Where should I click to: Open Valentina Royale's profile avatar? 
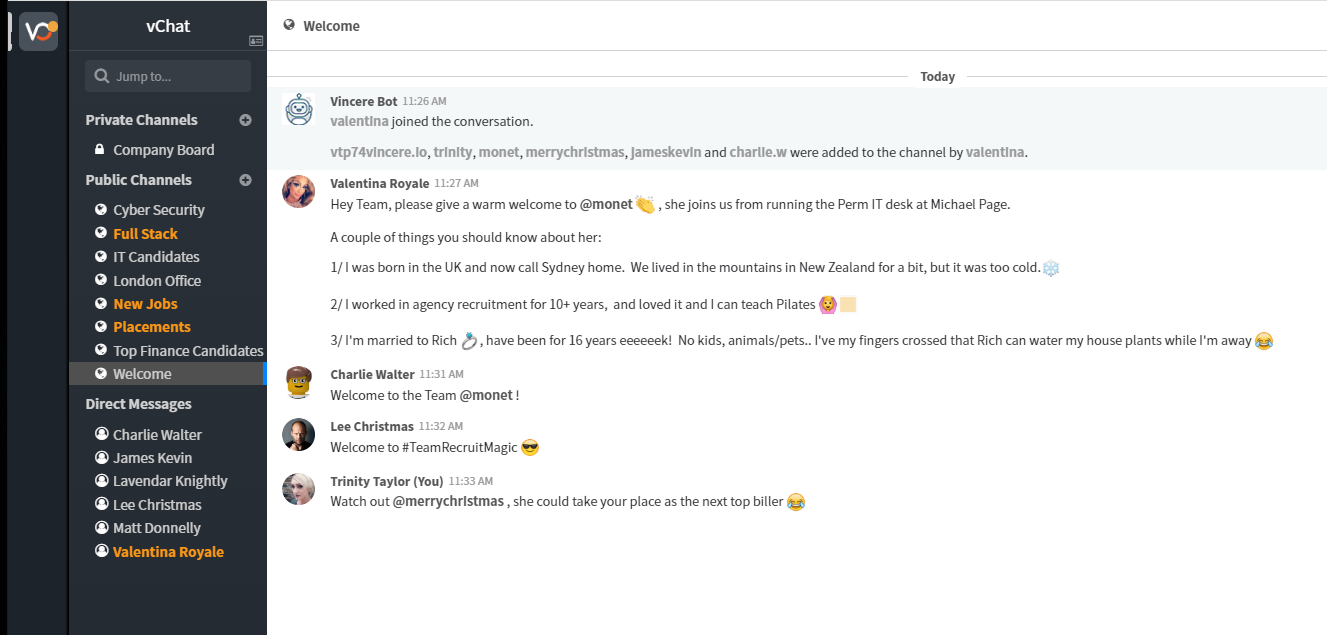tap(299, 191)
